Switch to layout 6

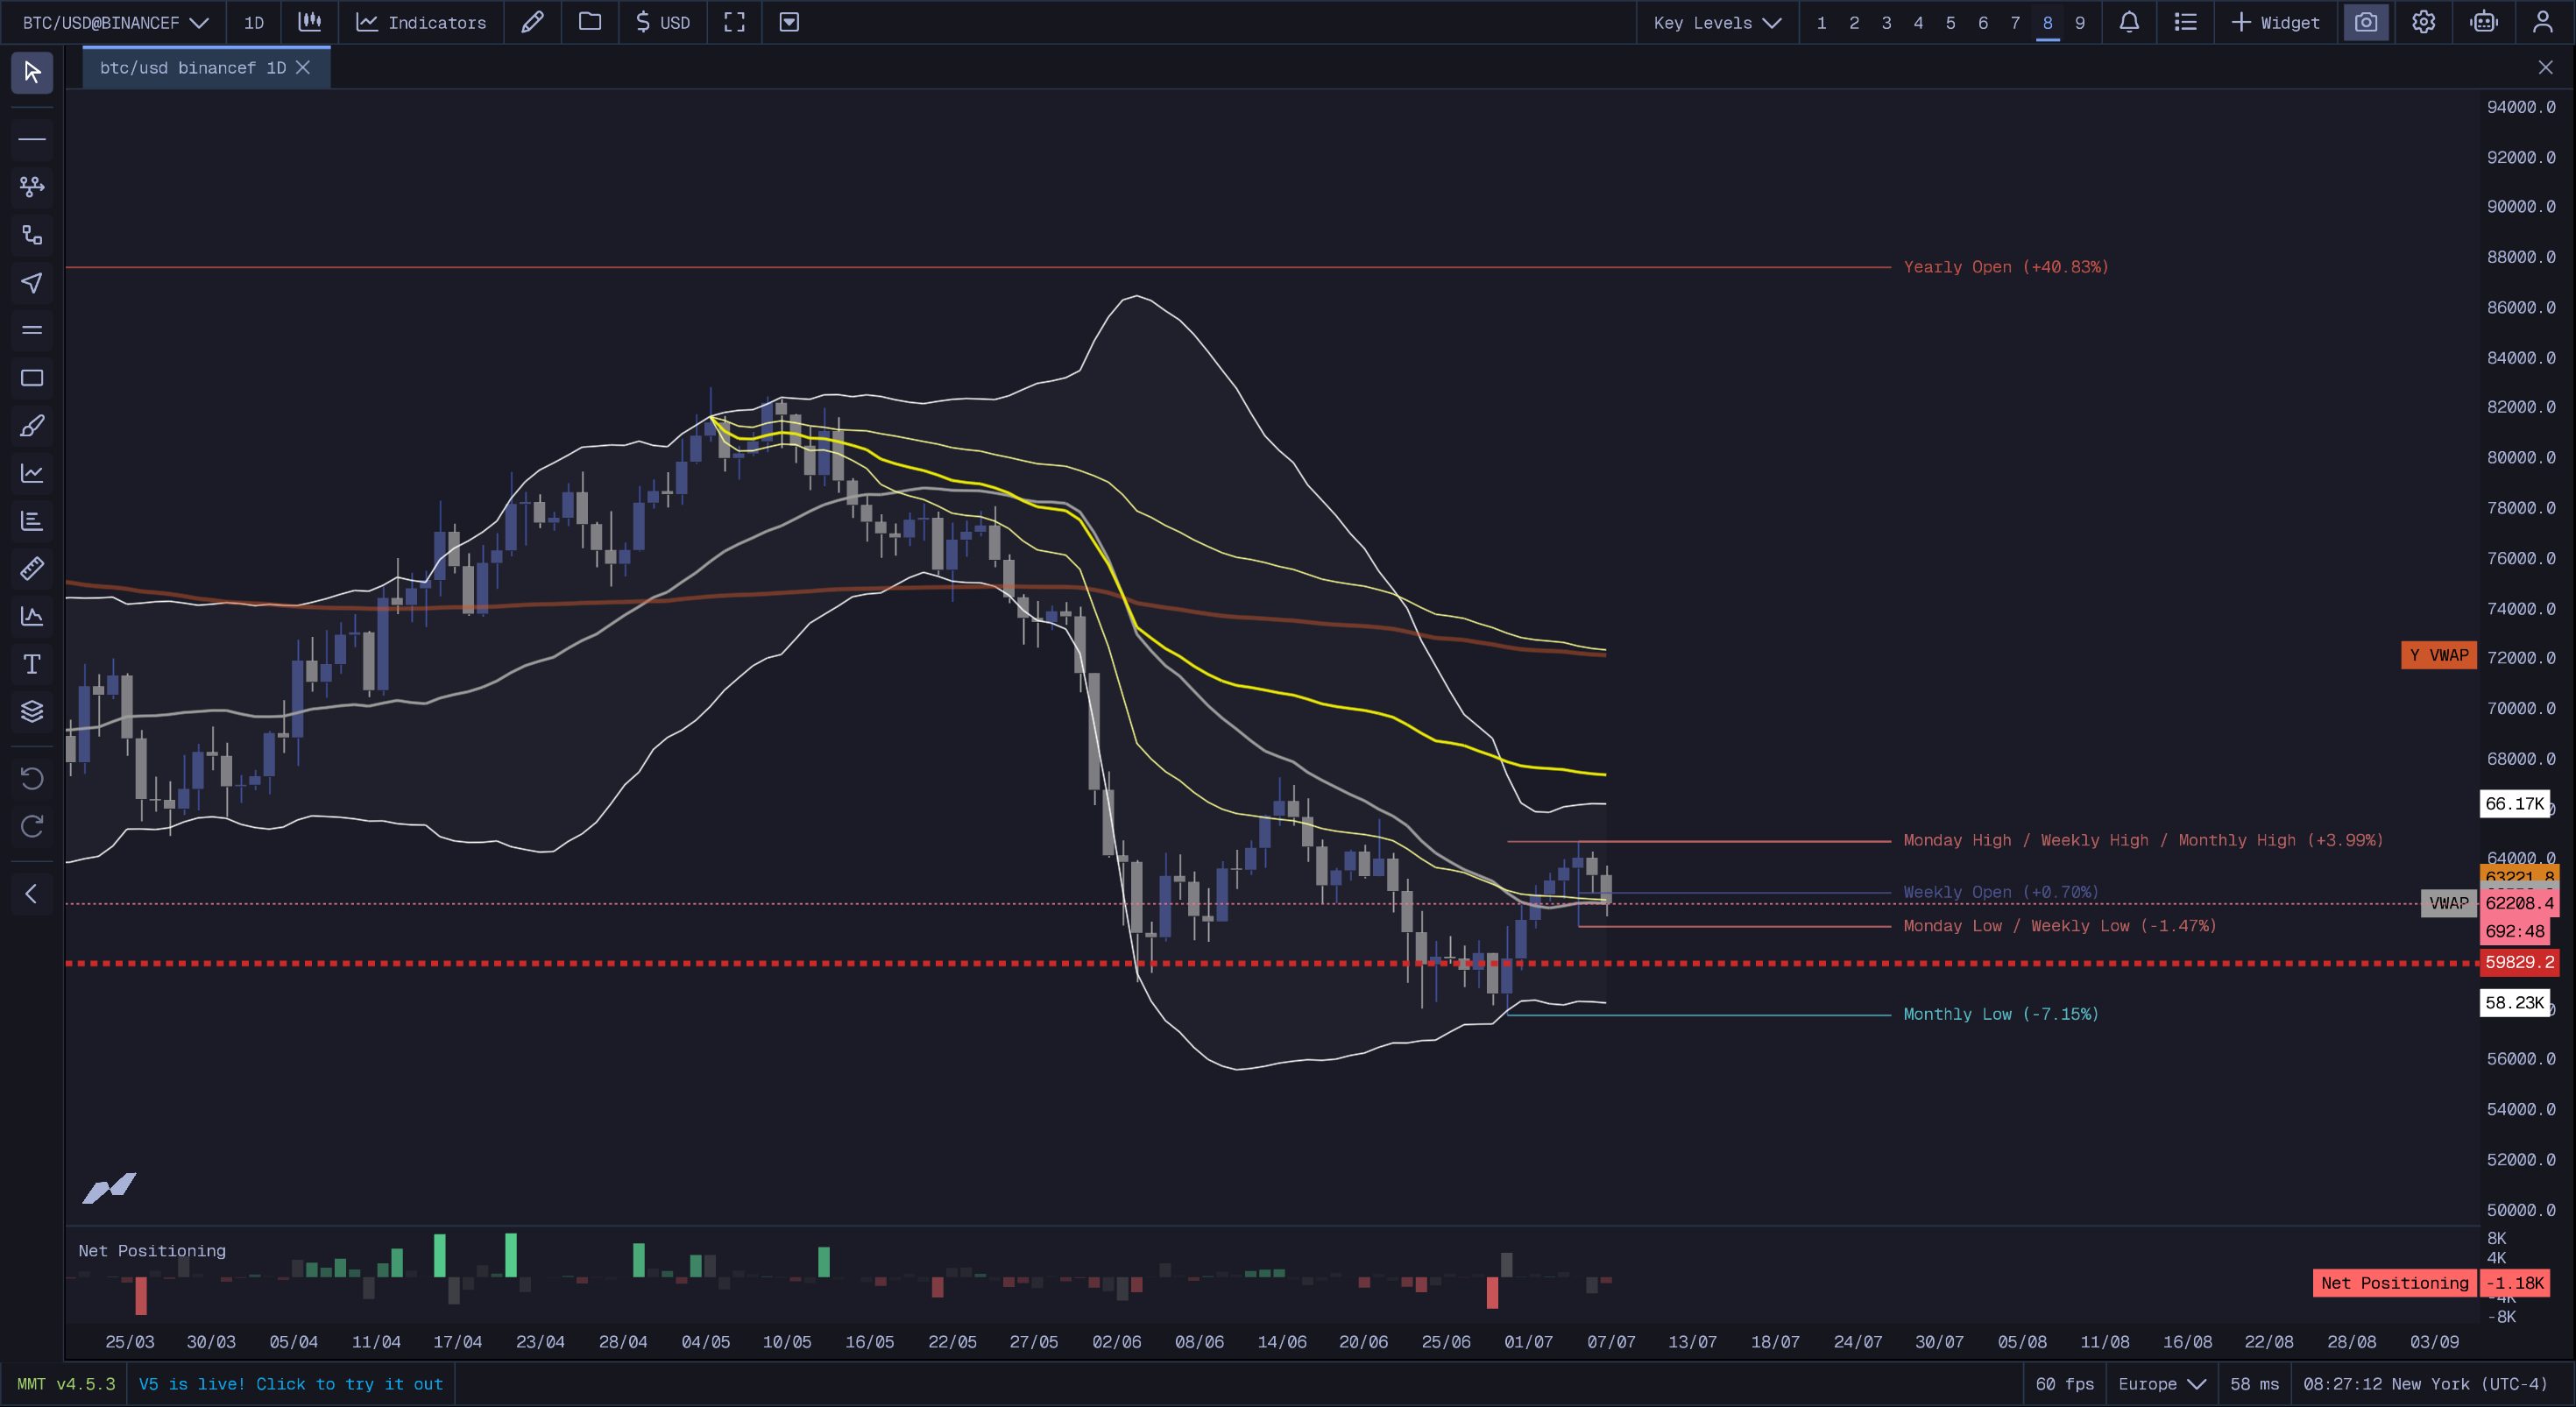tap(1983, 22)
